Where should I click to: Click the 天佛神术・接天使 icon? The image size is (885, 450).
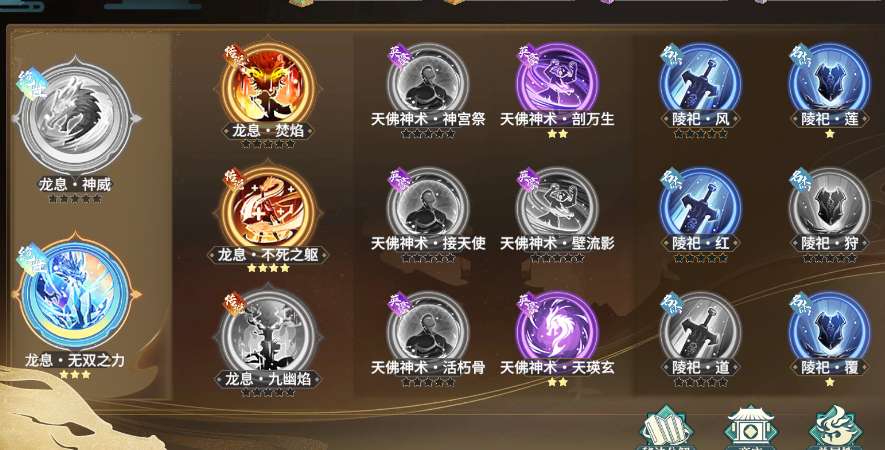point(428,208)
